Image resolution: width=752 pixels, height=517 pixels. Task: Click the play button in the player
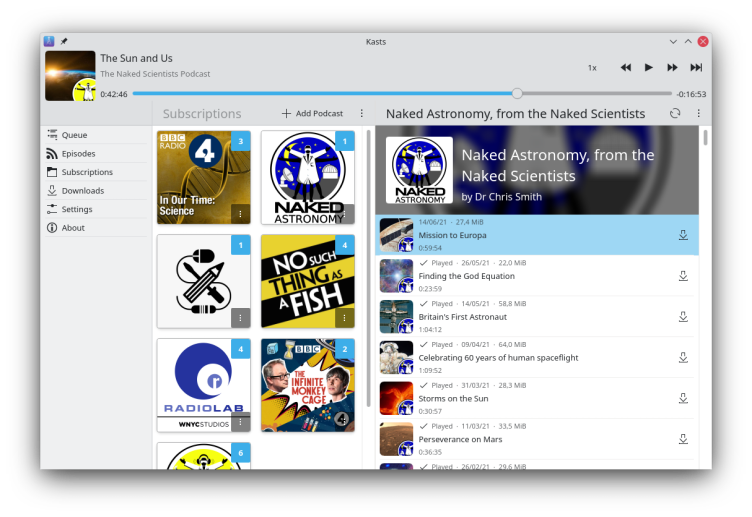(649, 68)
